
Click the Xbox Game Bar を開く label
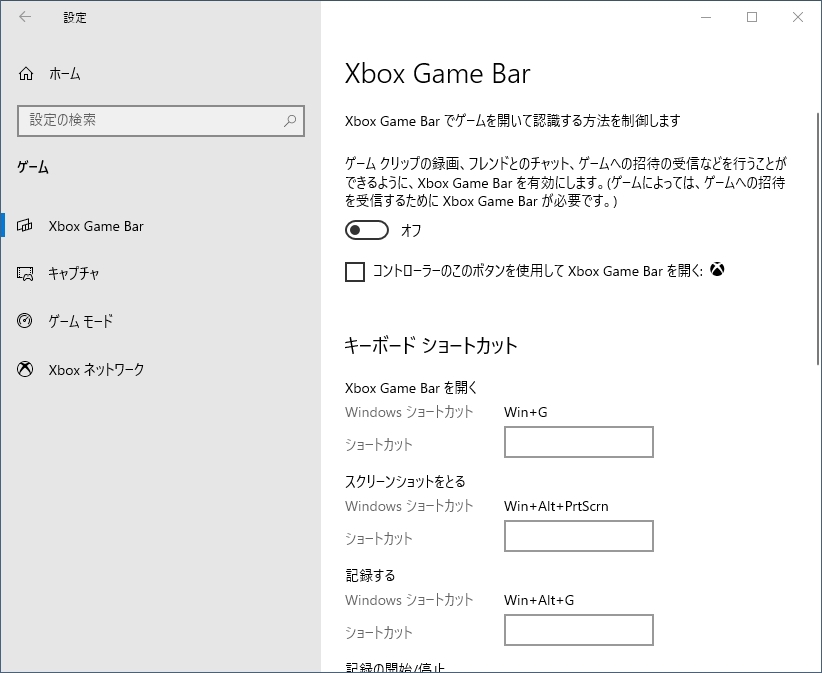[x=411, y=388]
